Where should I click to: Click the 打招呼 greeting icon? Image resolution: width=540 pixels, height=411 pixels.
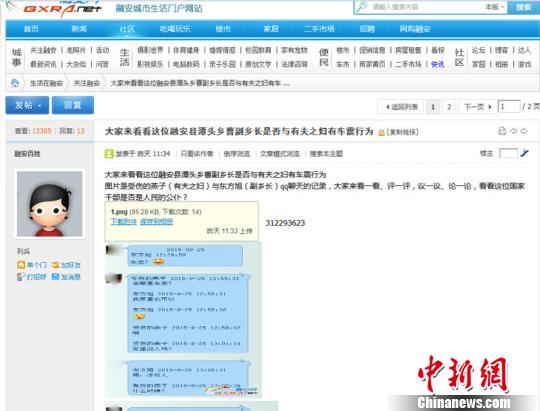click(21, 276)
